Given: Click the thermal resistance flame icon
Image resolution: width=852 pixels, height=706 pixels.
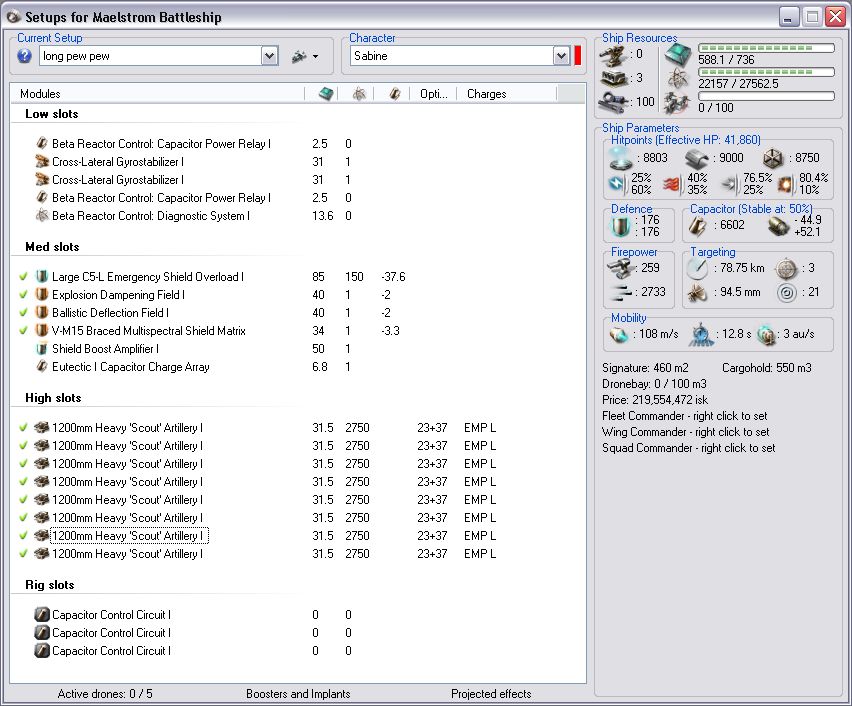Looking at the screenshot, I should tap(672, 184).
